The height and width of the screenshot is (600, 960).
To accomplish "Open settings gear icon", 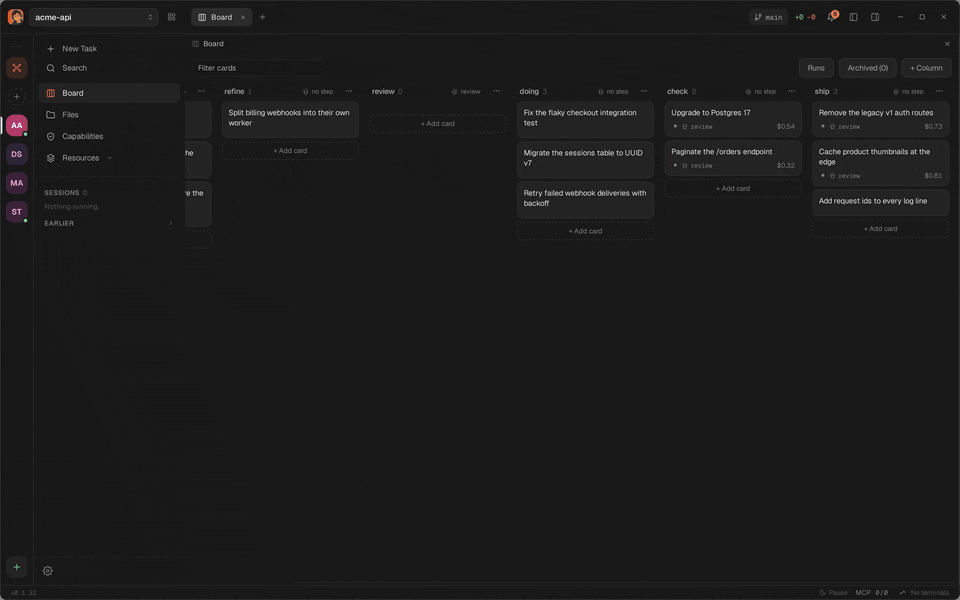I will (48, 571).
